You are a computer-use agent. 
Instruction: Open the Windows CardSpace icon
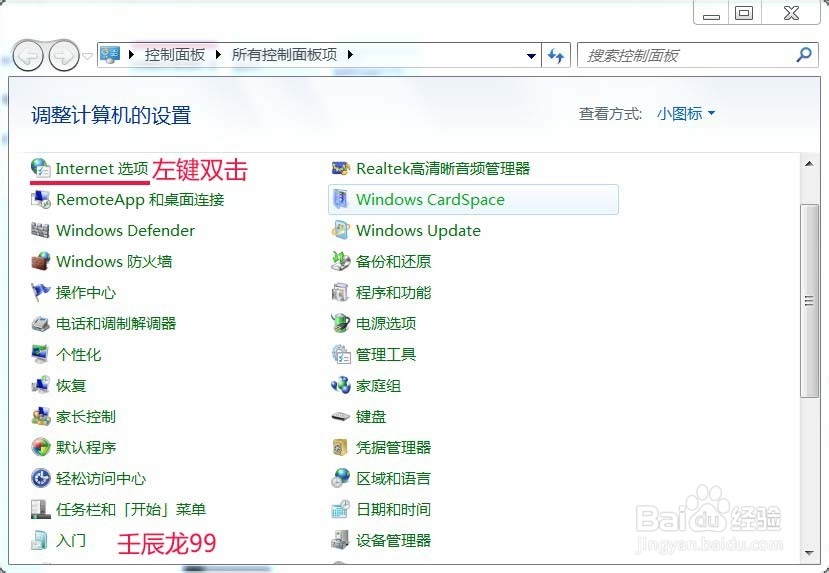[x=340, y=199]
